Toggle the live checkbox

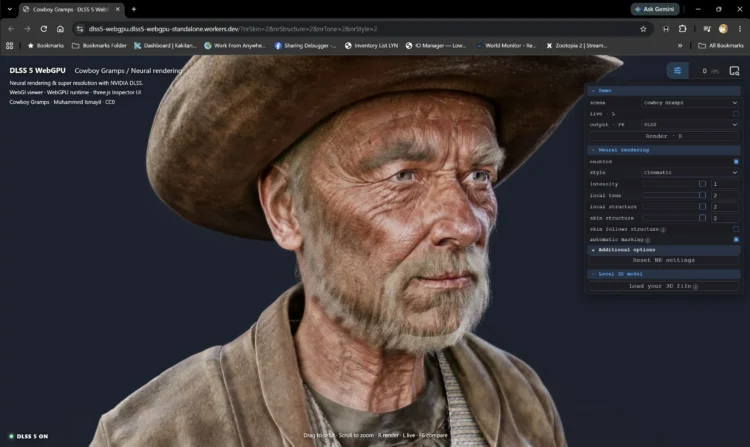(736, 114)
